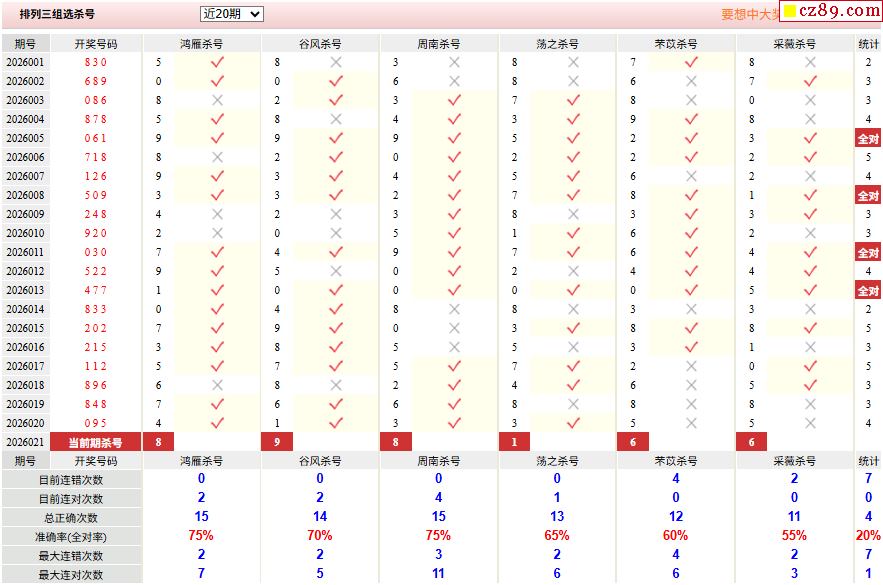Viewport: 883px width, 585px height.
Task: Click the cz89.com site logo
Action: tap(831, 11)
